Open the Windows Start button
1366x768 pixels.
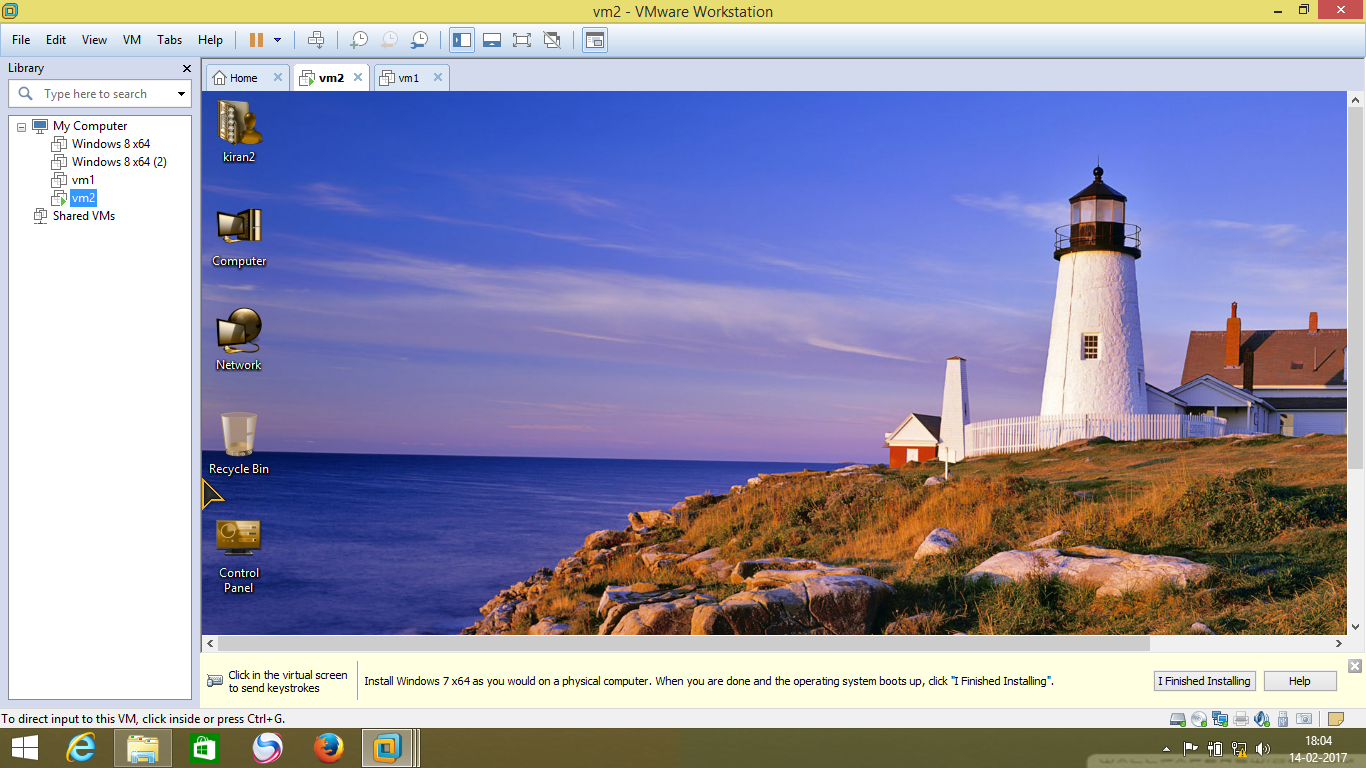(25, 748)
